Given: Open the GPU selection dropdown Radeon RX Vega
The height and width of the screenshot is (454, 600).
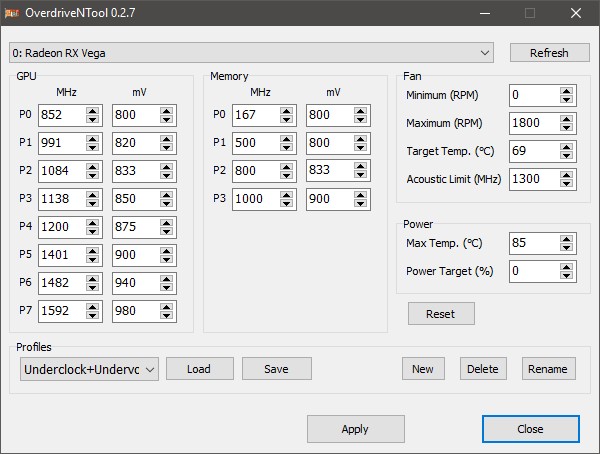Looking at the screenshot, I should [251, 53].
